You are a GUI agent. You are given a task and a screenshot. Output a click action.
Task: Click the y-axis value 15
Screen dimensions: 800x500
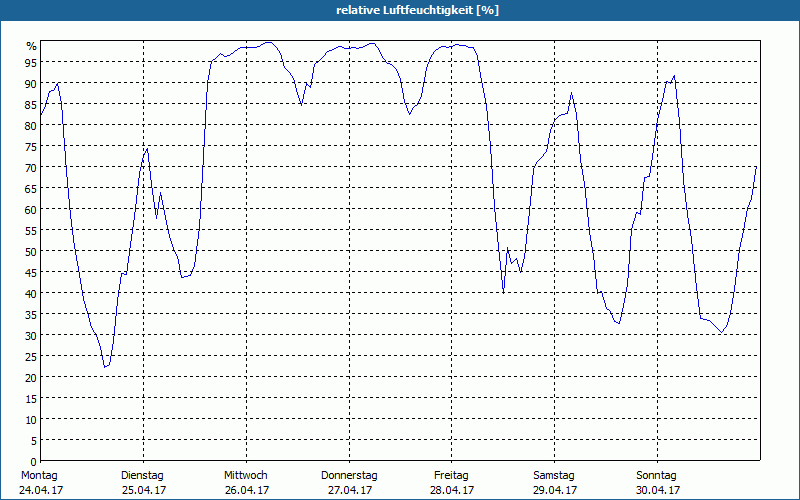(31, 398)
